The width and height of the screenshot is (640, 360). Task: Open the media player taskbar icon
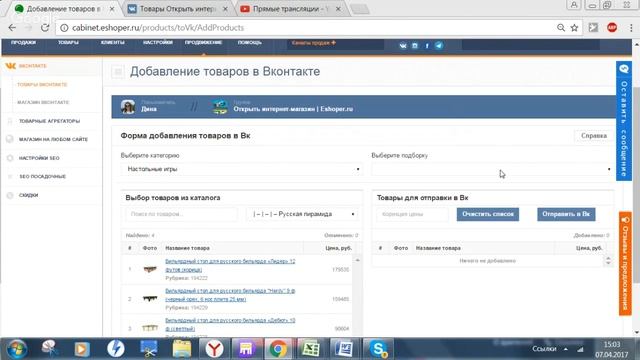coord(82,349)
